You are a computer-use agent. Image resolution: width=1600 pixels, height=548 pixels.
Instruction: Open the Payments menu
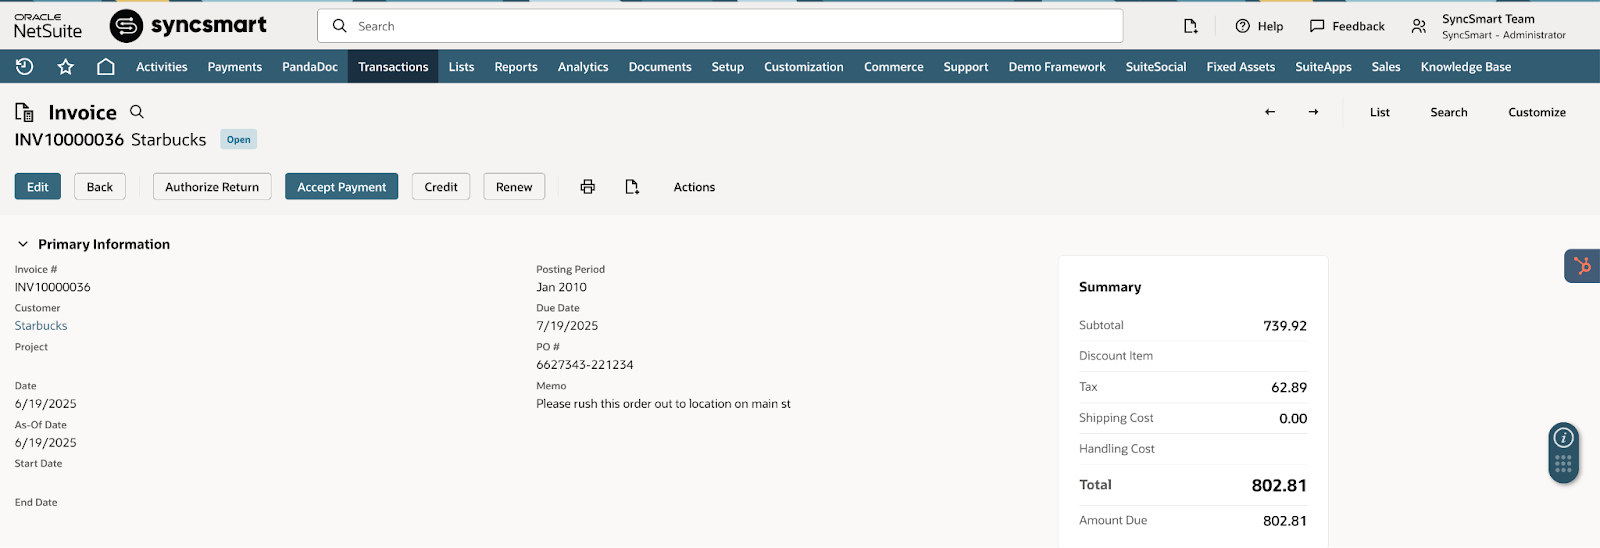[235, 67]
